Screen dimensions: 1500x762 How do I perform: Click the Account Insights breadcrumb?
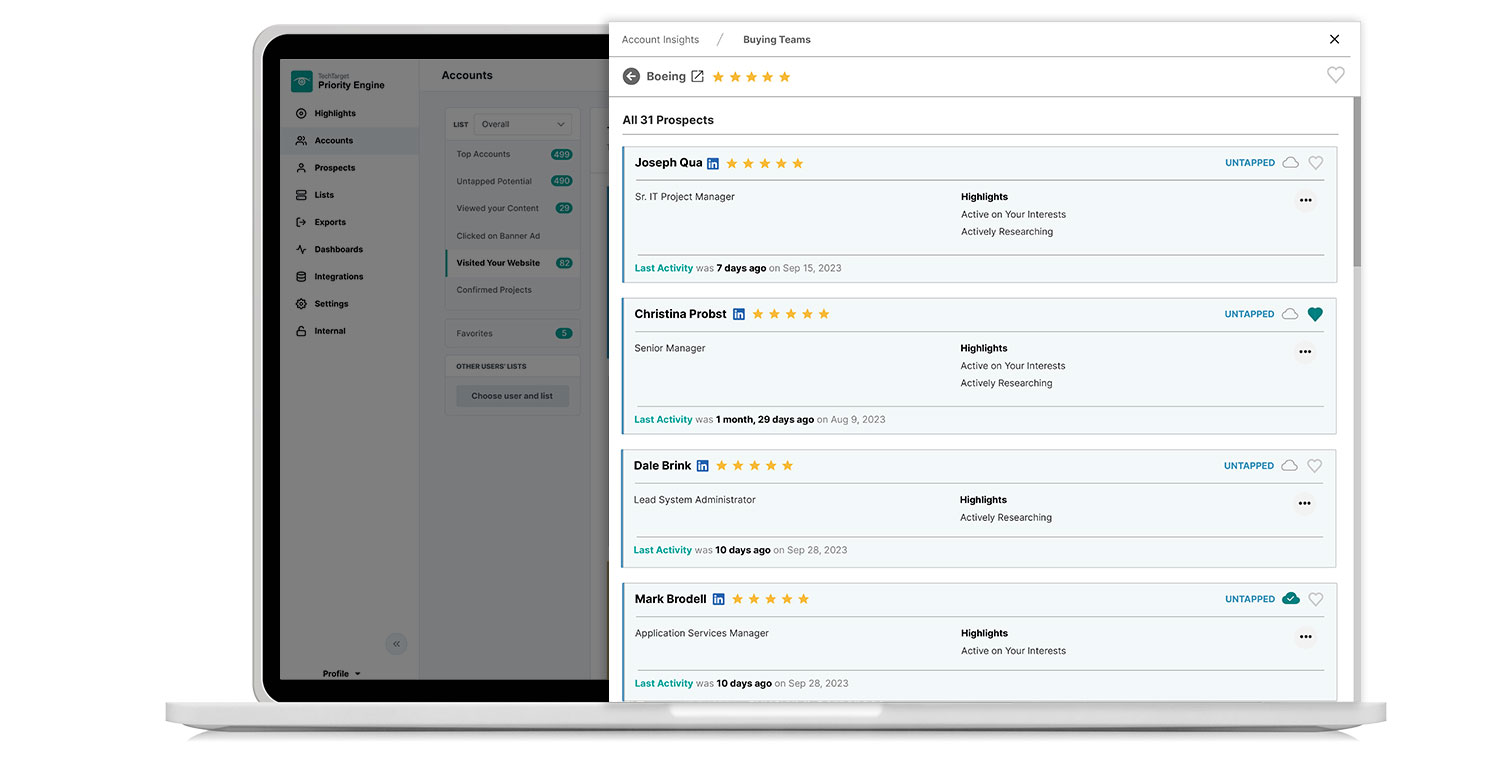pos(660,40)
